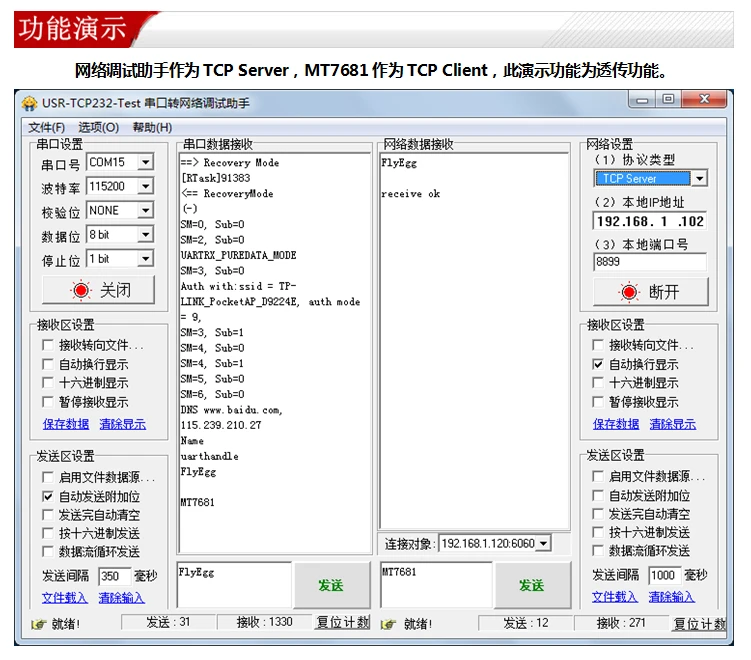Toggle serial 暂停接收显示 checkbox
The height and width of the screenshot is (660, 751).
coord(47,402)
